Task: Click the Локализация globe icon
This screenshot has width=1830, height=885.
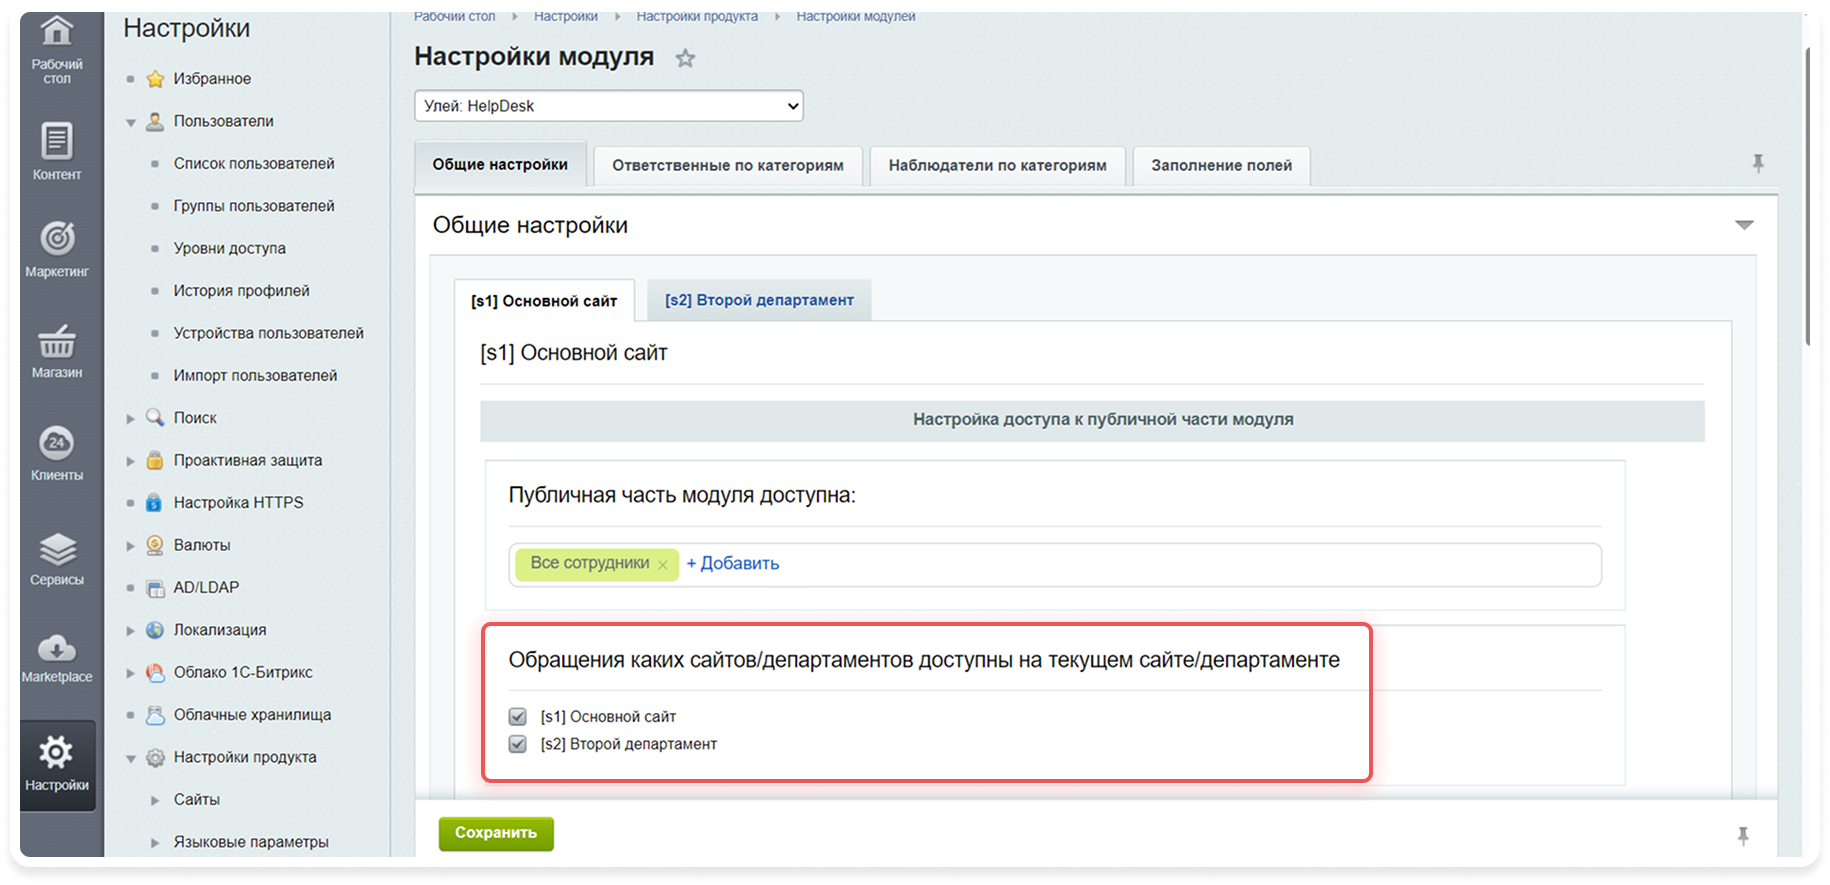Action: (155, 630)
